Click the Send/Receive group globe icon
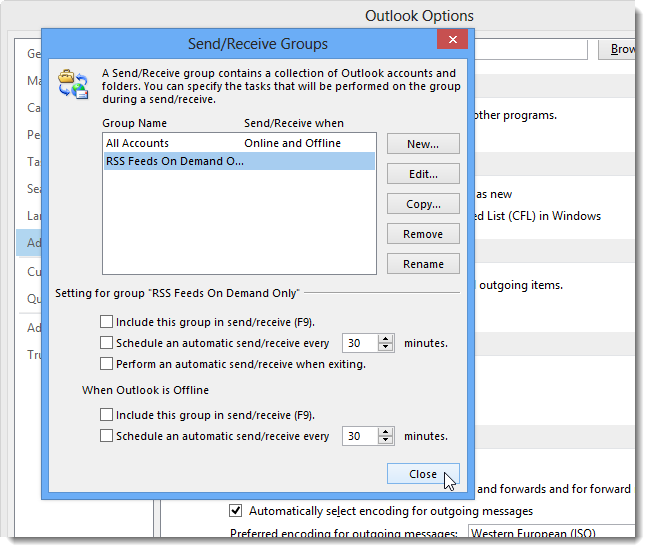Viewport: 650px width, 552px height. (x=73, y=84)
